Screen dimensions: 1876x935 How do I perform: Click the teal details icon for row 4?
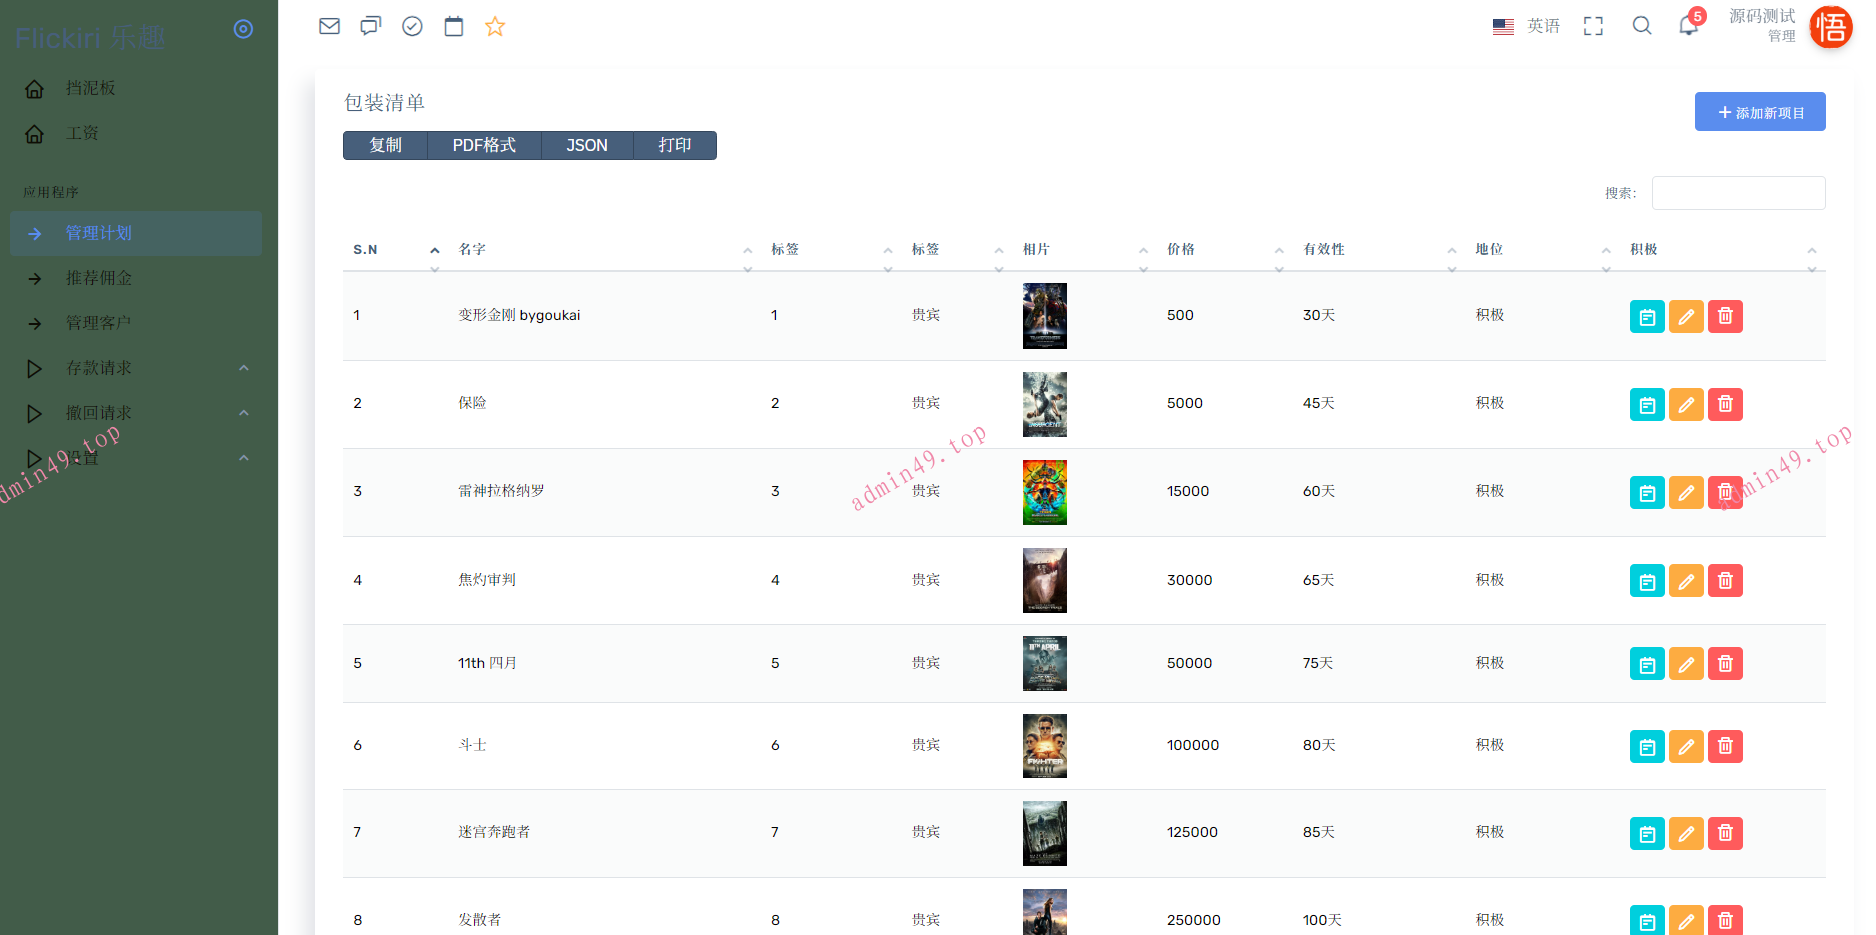pos(1647,581)
